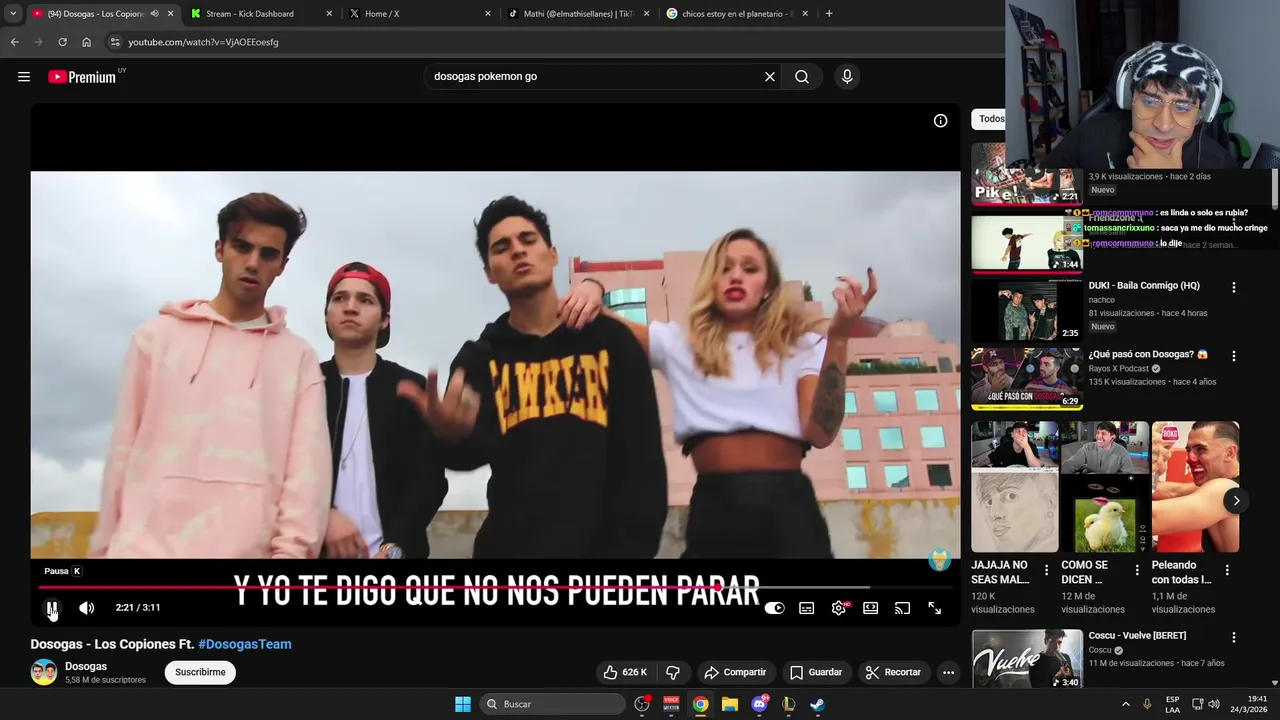Open the #DosogasTeam hashtag link
Image resolution: width=1280 pixels, height=720 pixels.
(x=245, y=644)
